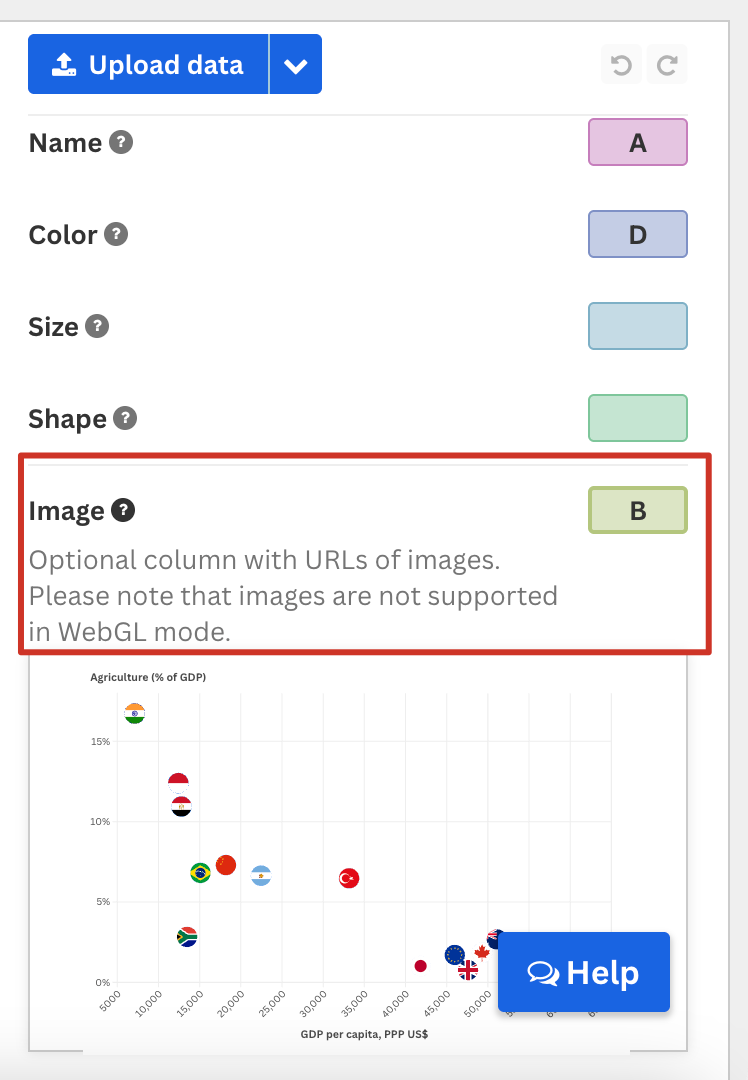Click the empty Shape column field
This screenshot has width=748, height=1080.
638,418
